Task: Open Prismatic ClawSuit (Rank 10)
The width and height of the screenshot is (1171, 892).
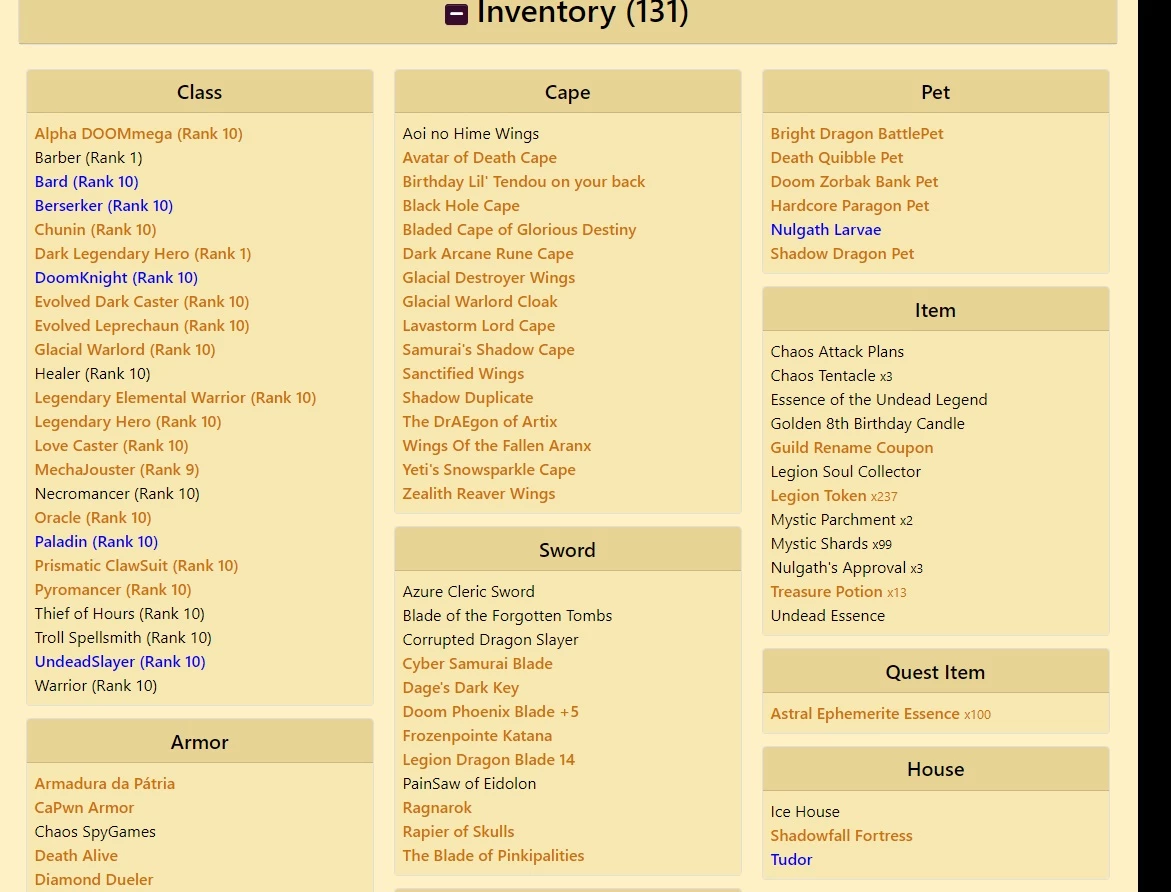Action: point(136,566)
